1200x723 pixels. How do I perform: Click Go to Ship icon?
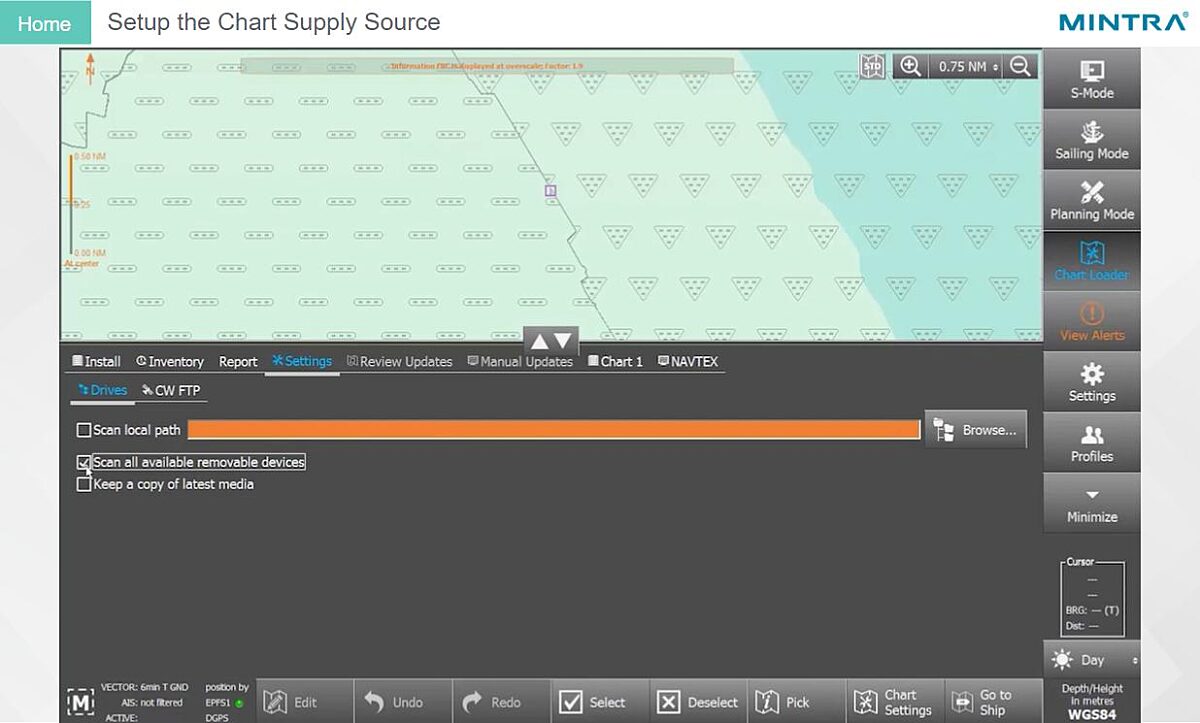point(982,702)
